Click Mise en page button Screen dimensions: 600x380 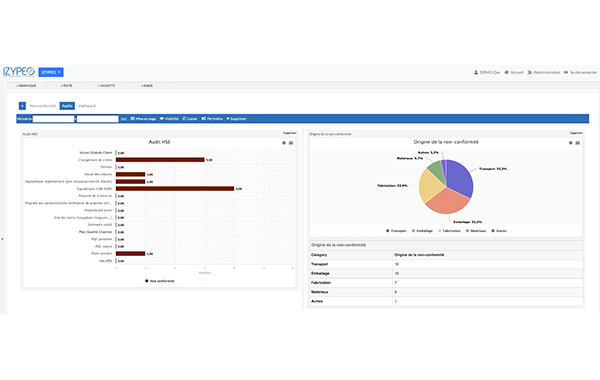(x=143, y=119)
